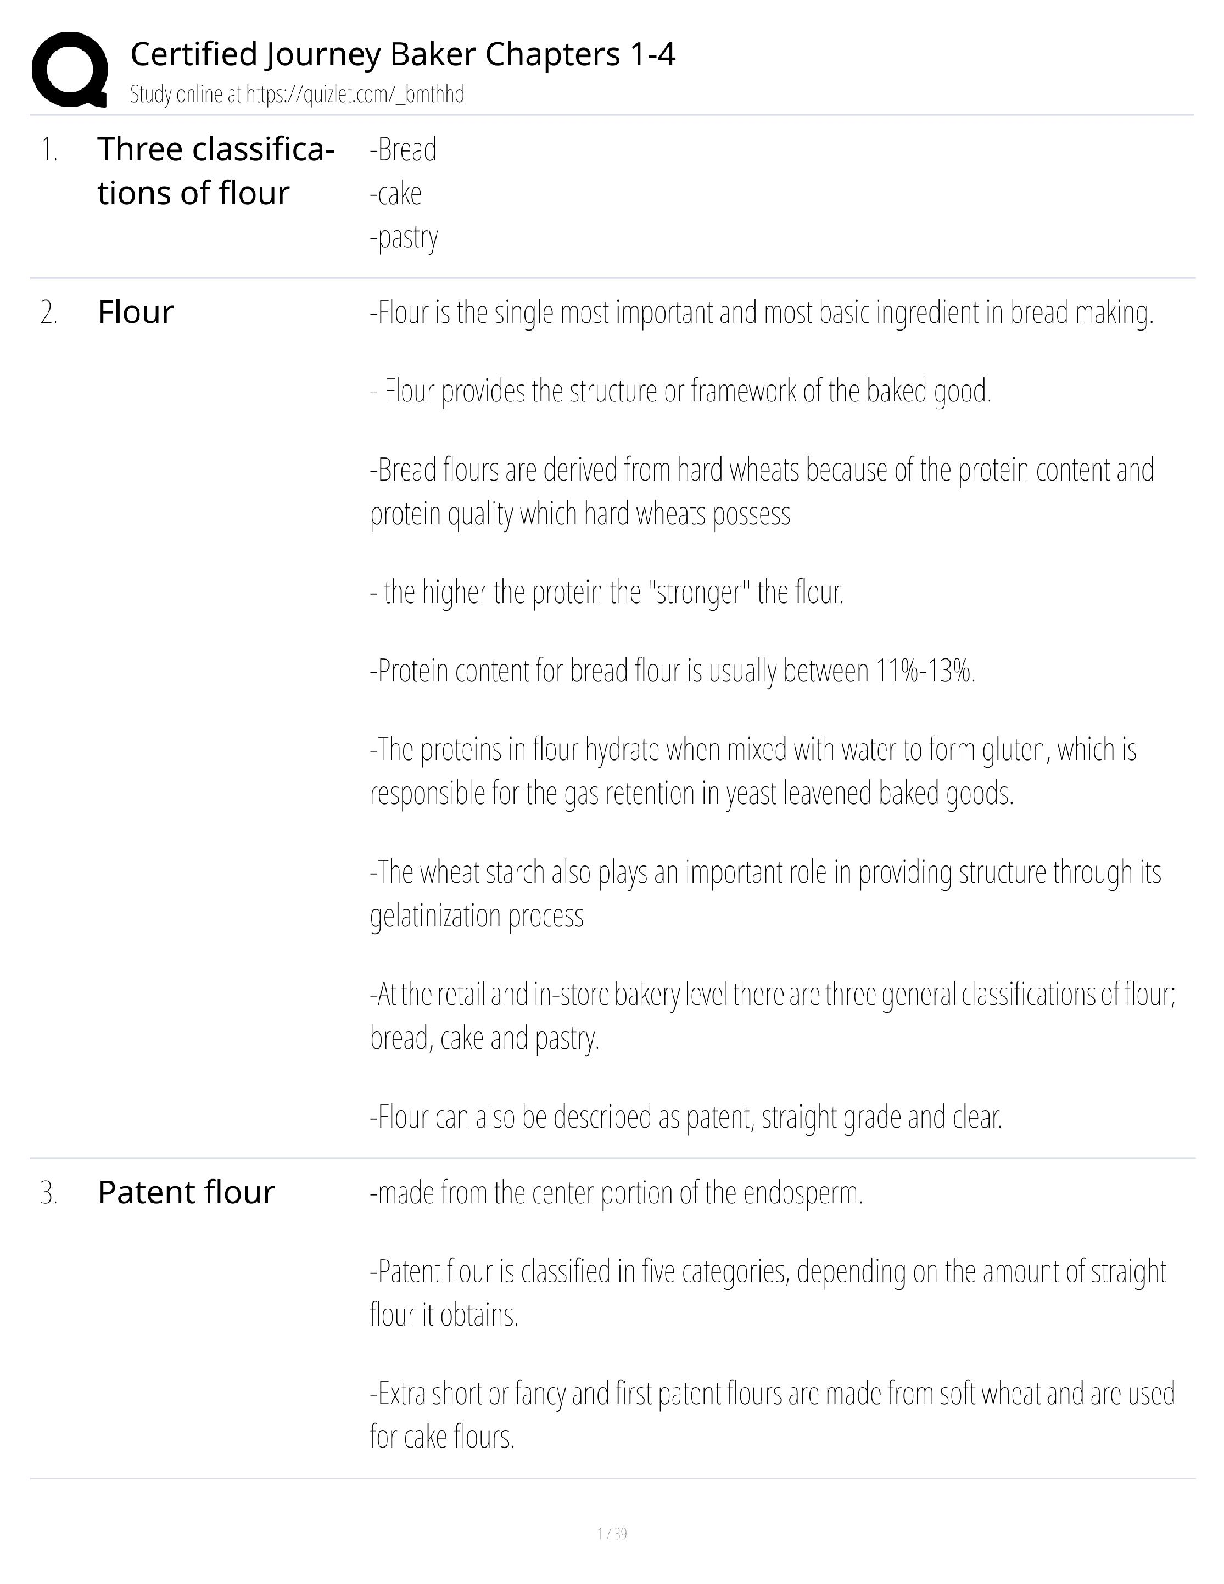Click the Quizlet logo icon
This screenshot has width=1224, height=1584.
[70, 69]
